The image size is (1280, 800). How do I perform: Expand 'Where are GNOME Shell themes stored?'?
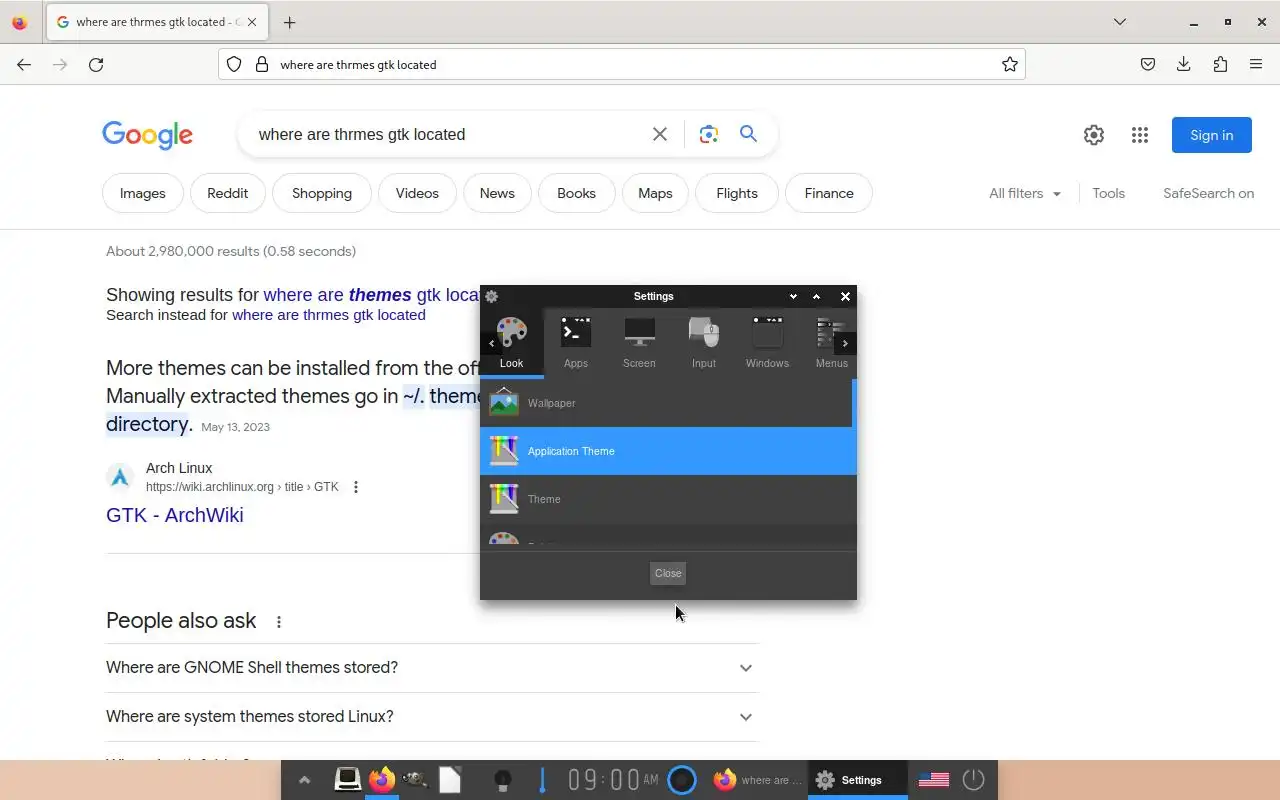[432, 668]
